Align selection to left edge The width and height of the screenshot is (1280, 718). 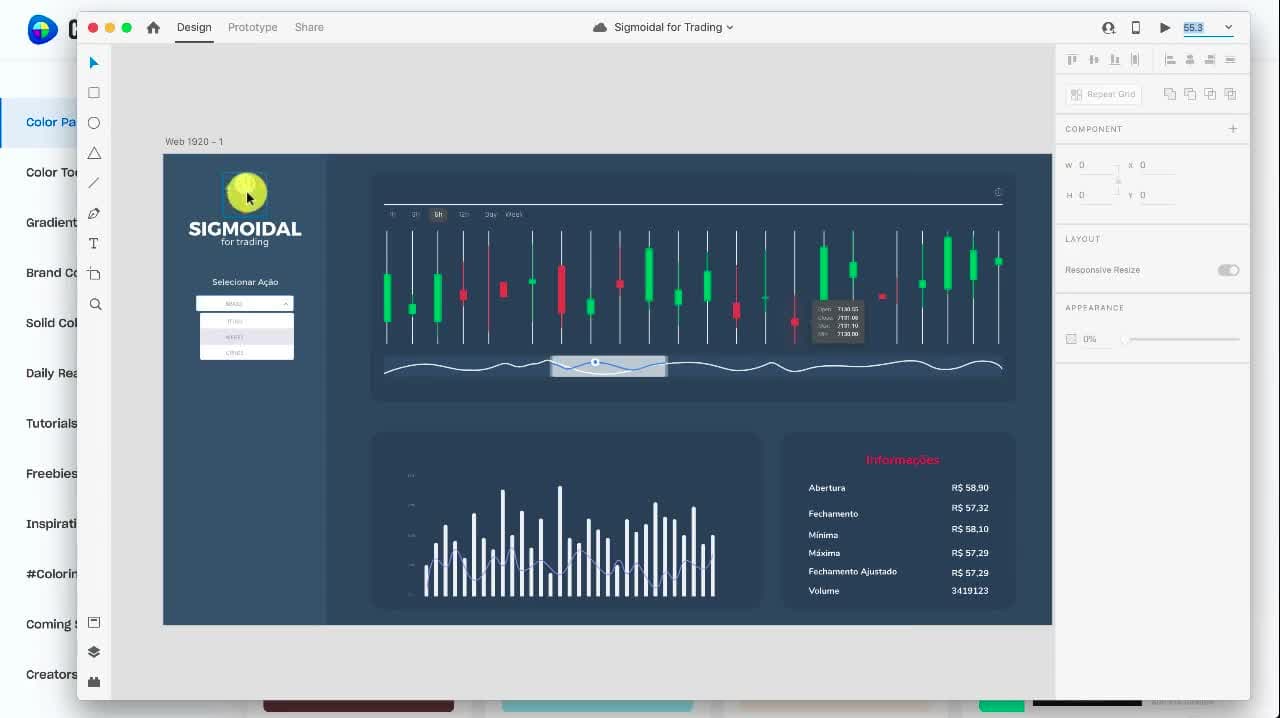tap(1170, 60)
